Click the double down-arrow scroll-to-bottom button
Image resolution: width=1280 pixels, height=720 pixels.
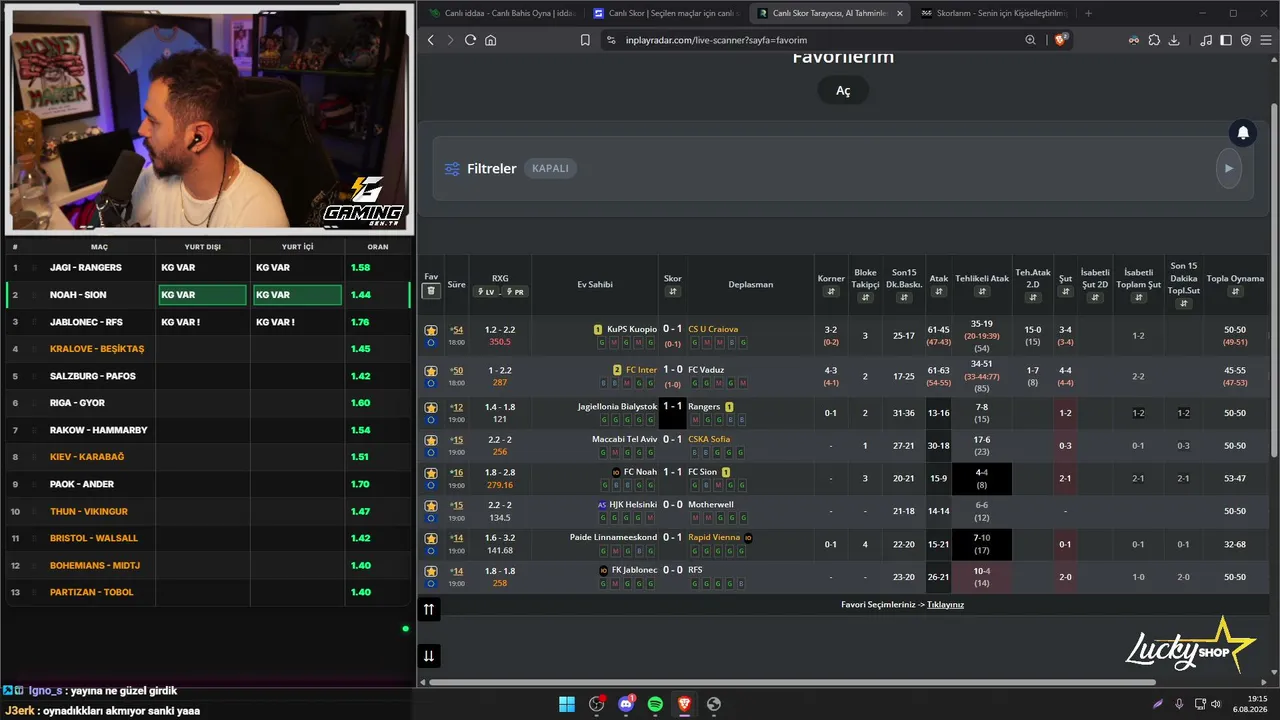[x=429, y=656]
